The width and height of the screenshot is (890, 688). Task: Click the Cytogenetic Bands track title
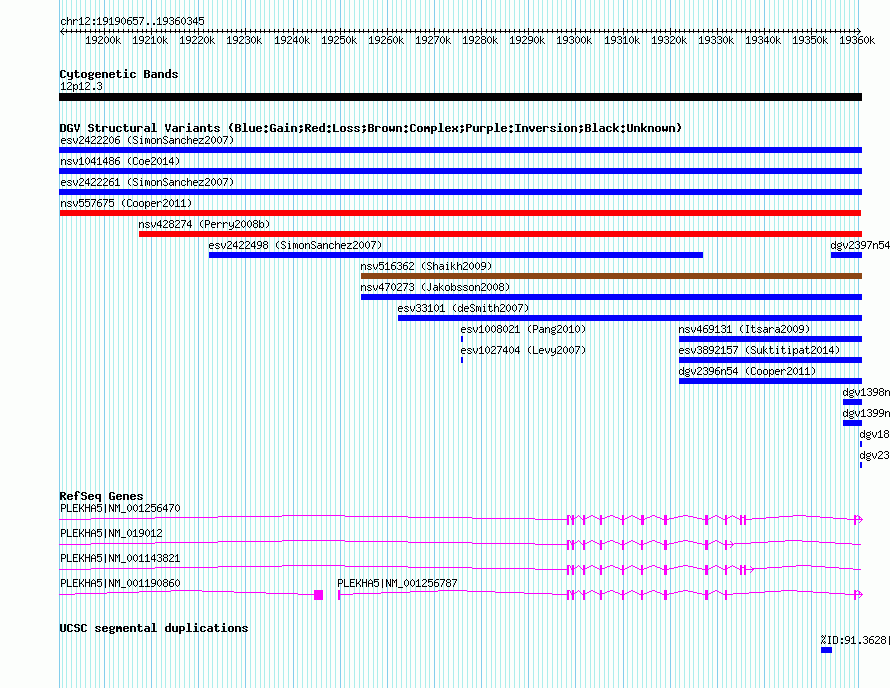(x=119, y=74)
